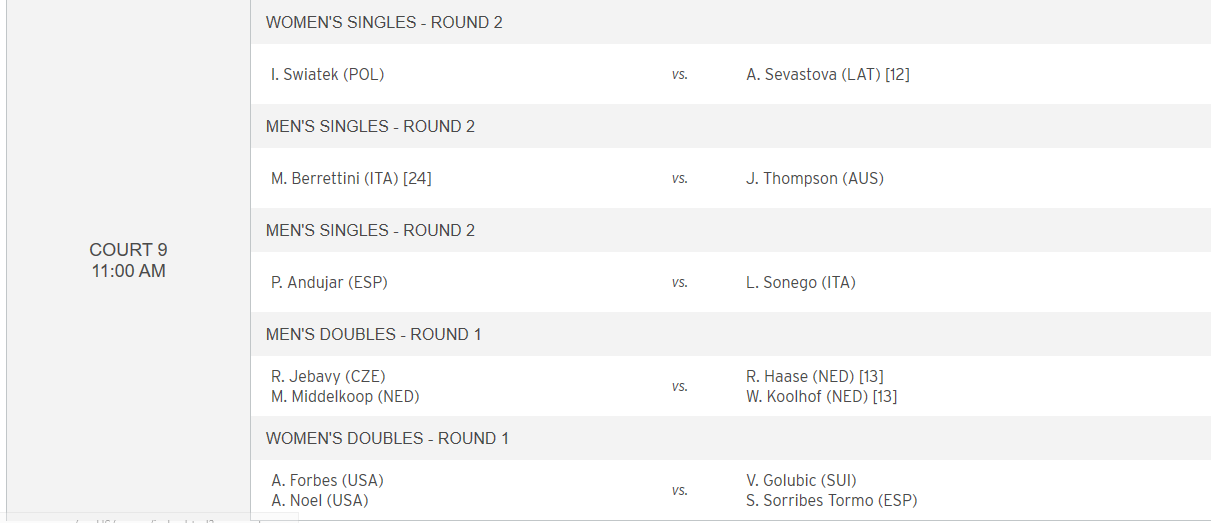Screen dimensions: 1211x523
Task: Open A. Forbes (USA) player link
Action: [x=327, y=480]
